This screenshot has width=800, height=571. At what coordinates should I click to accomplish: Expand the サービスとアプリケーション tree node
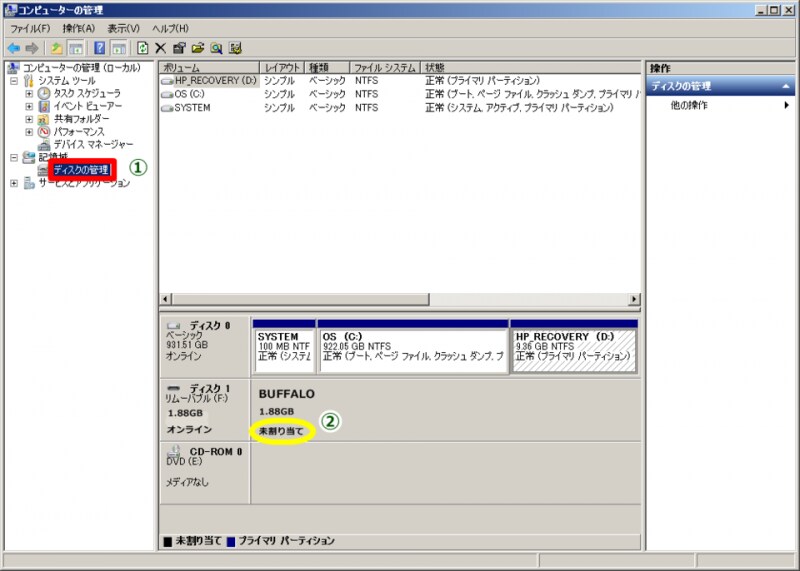coord(14,183)
